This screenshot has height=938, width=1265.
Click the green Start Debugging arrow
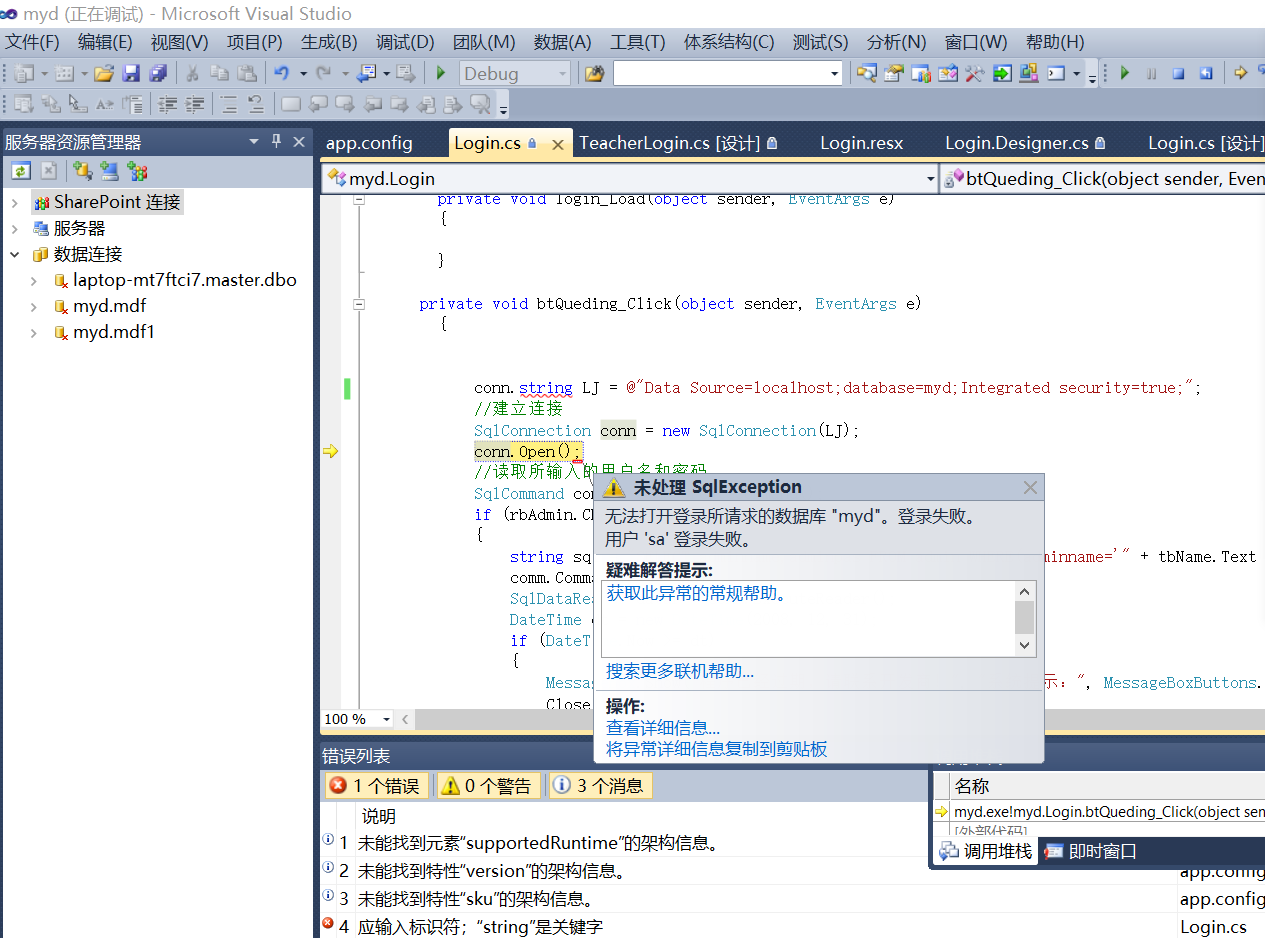[441, 73]
